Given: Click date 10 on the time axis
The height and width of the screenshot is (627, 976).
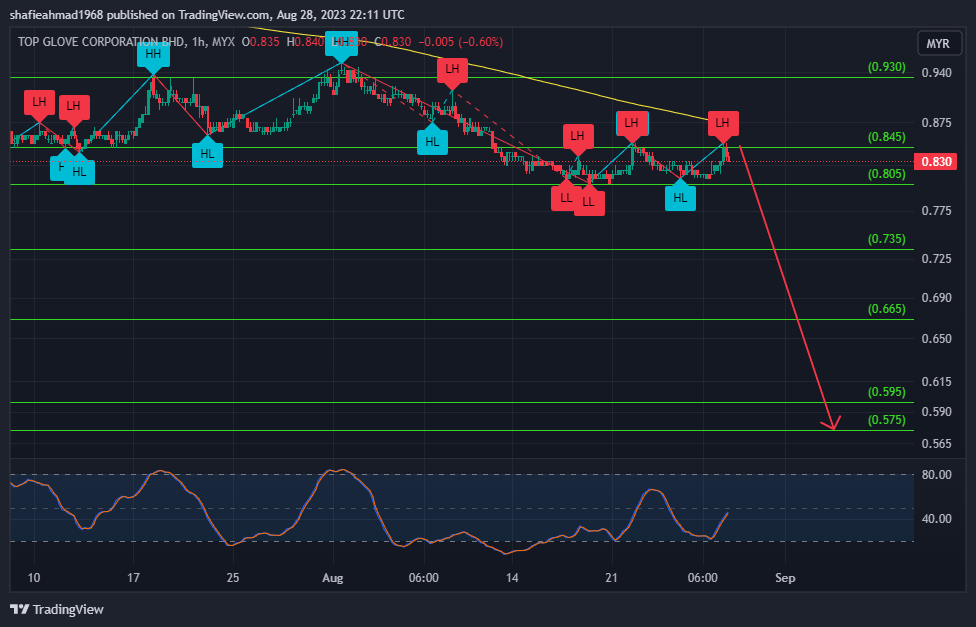Looking at the screenshot, I should click(x=34, y=578).
